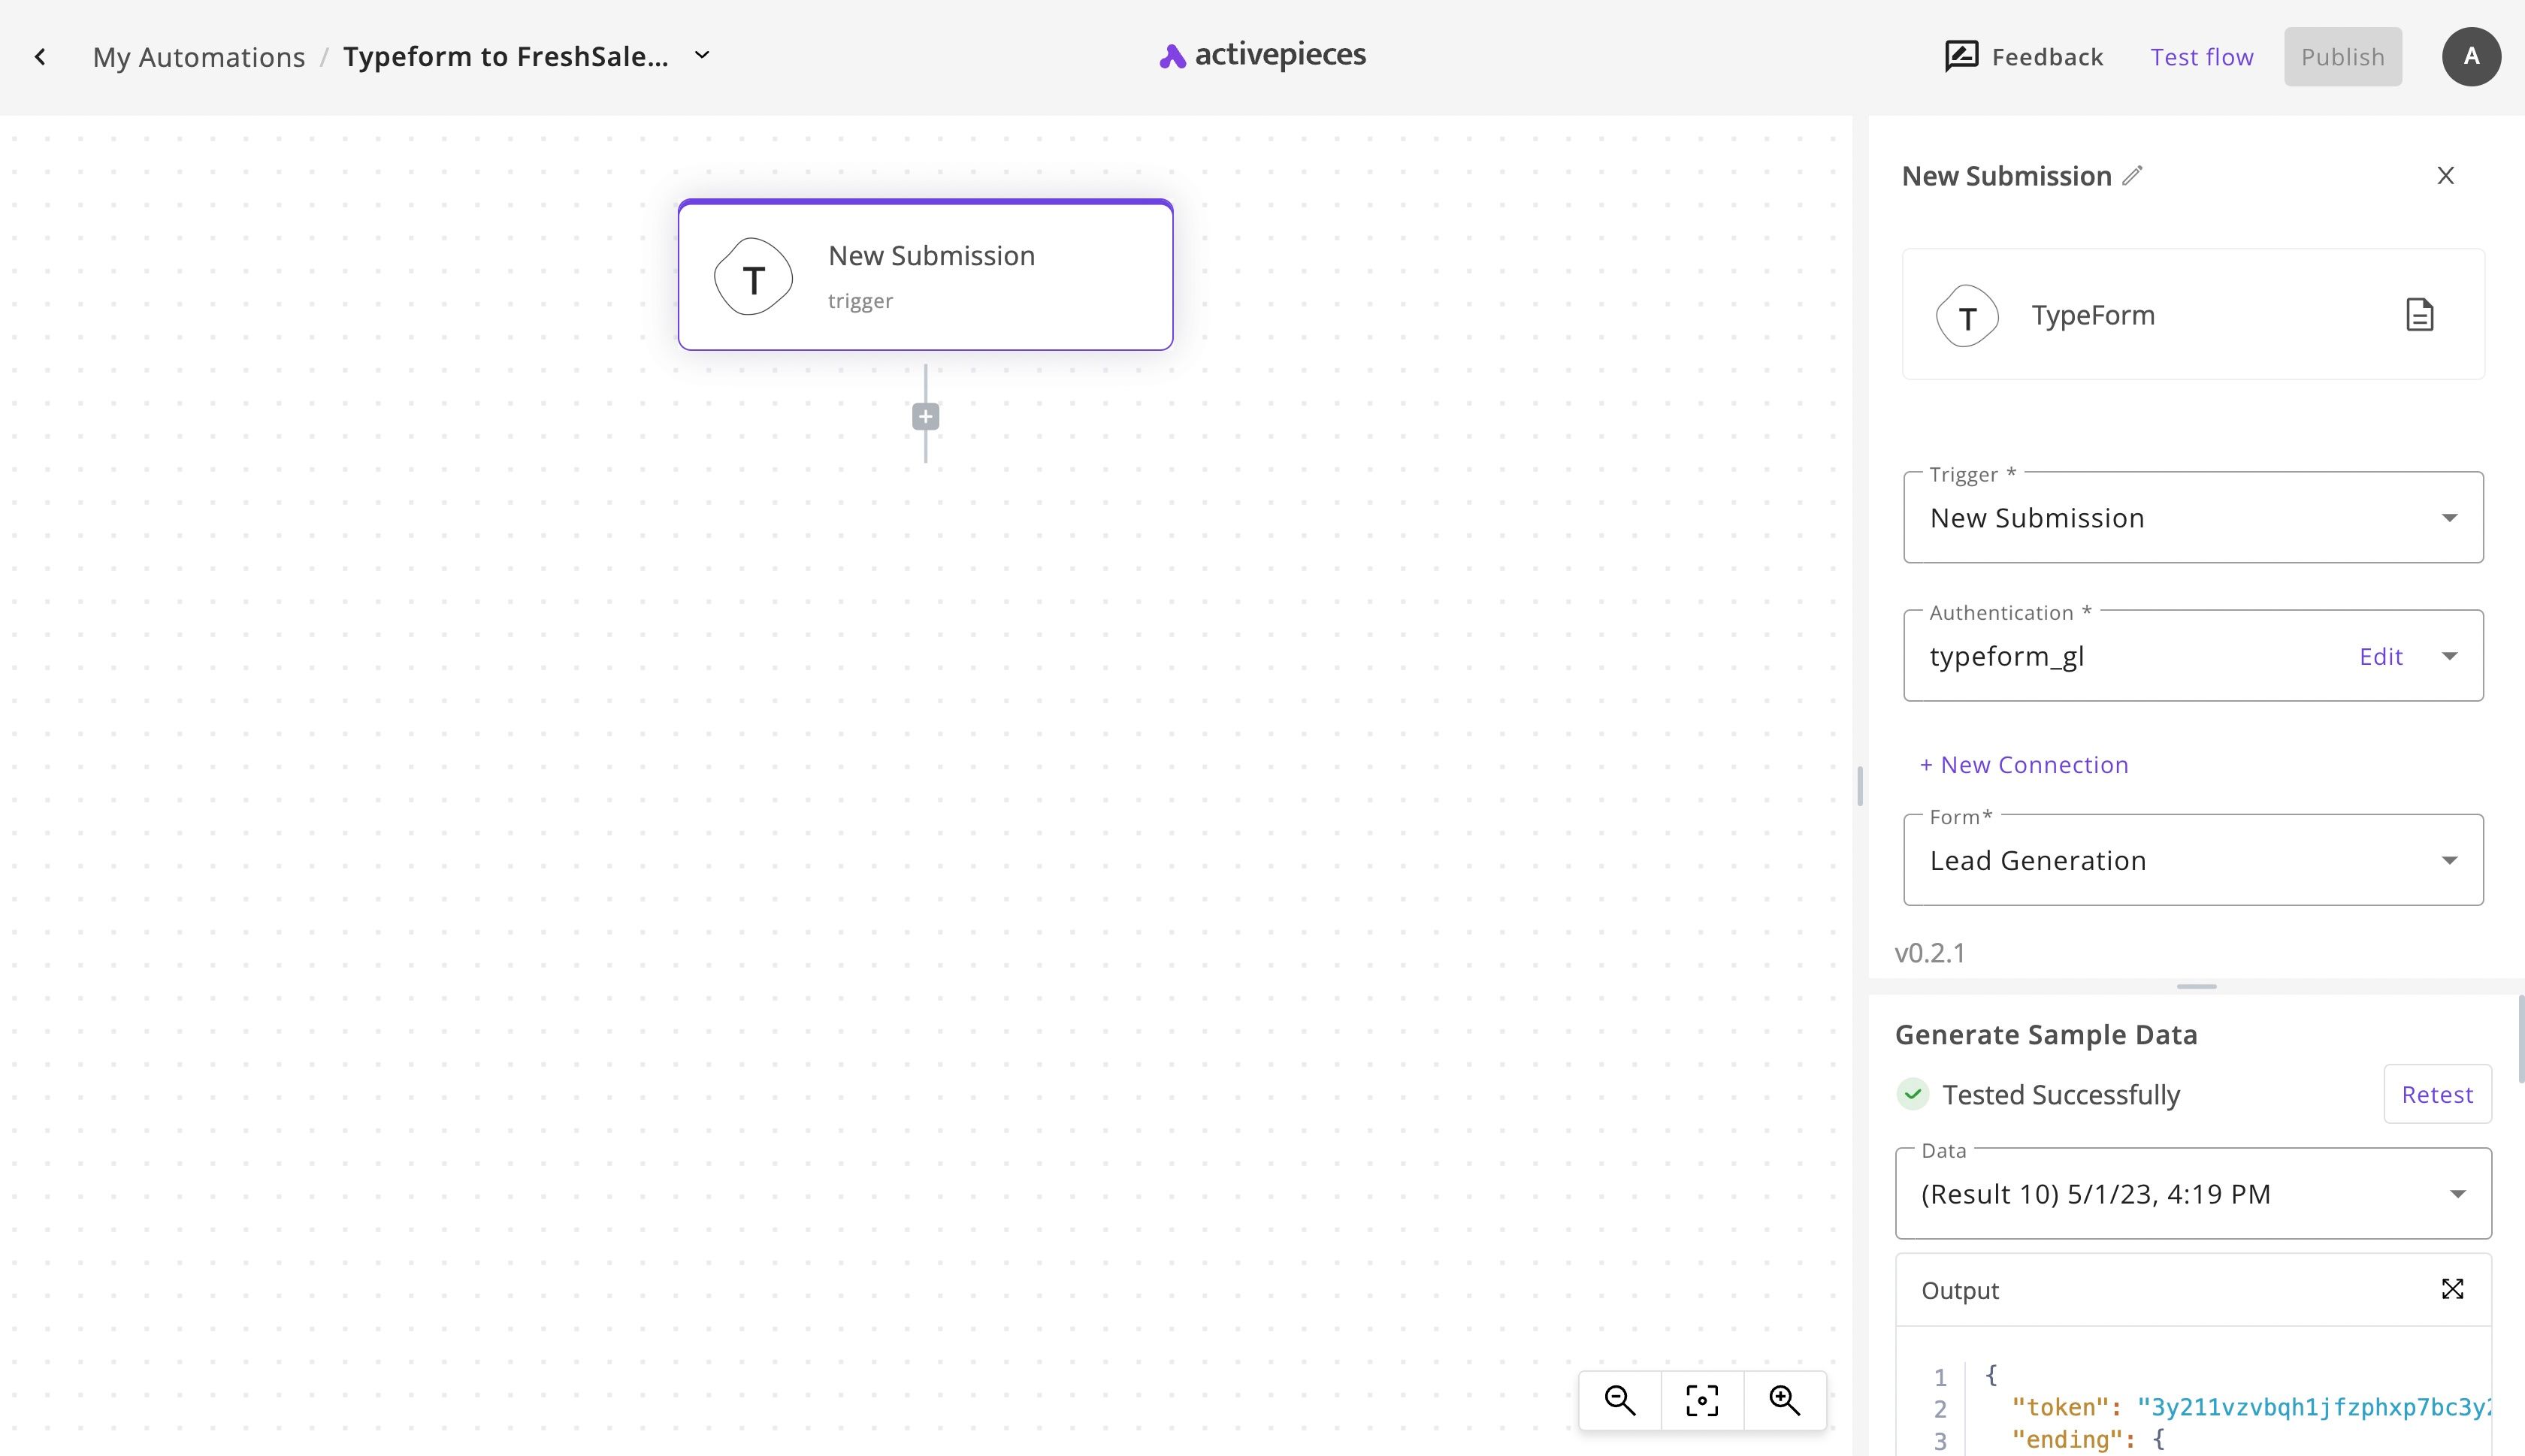Close the New Submission side panel
This screenshot has width=2525, height=1456.
click(x=2445, y=176)
